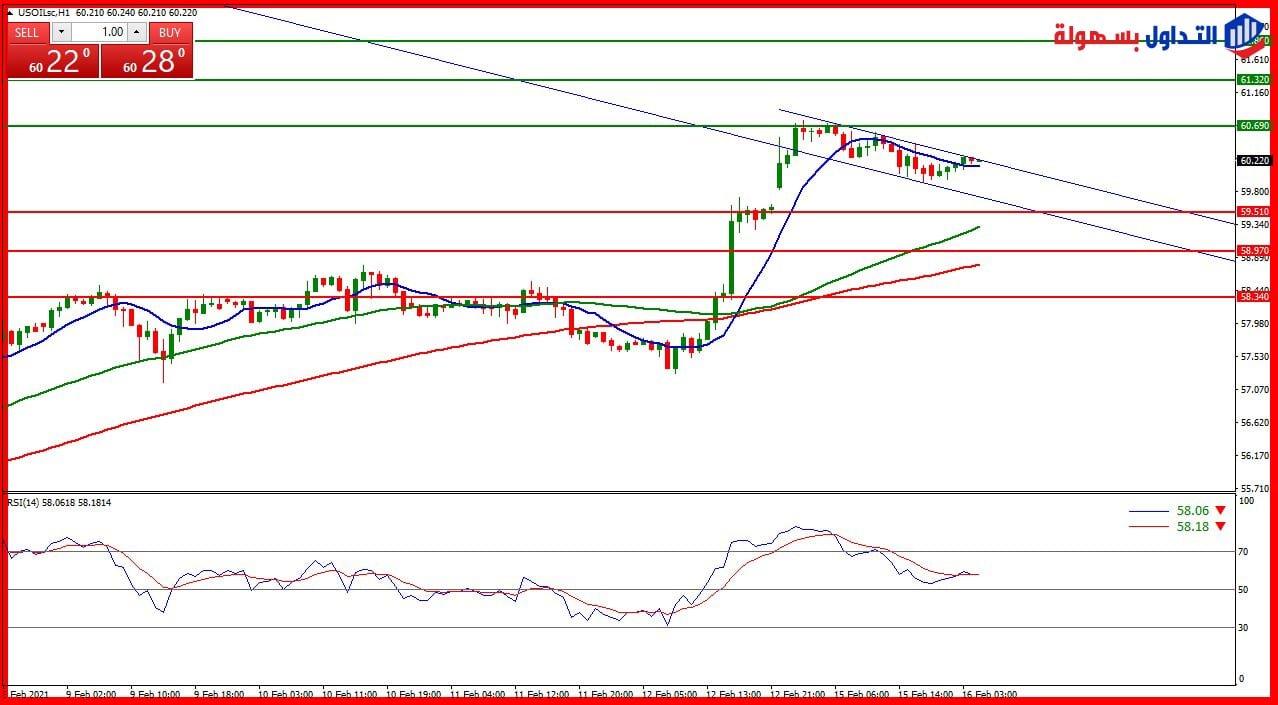
Task: Click the 1.00 volume input field
Action: coord(99,32)
